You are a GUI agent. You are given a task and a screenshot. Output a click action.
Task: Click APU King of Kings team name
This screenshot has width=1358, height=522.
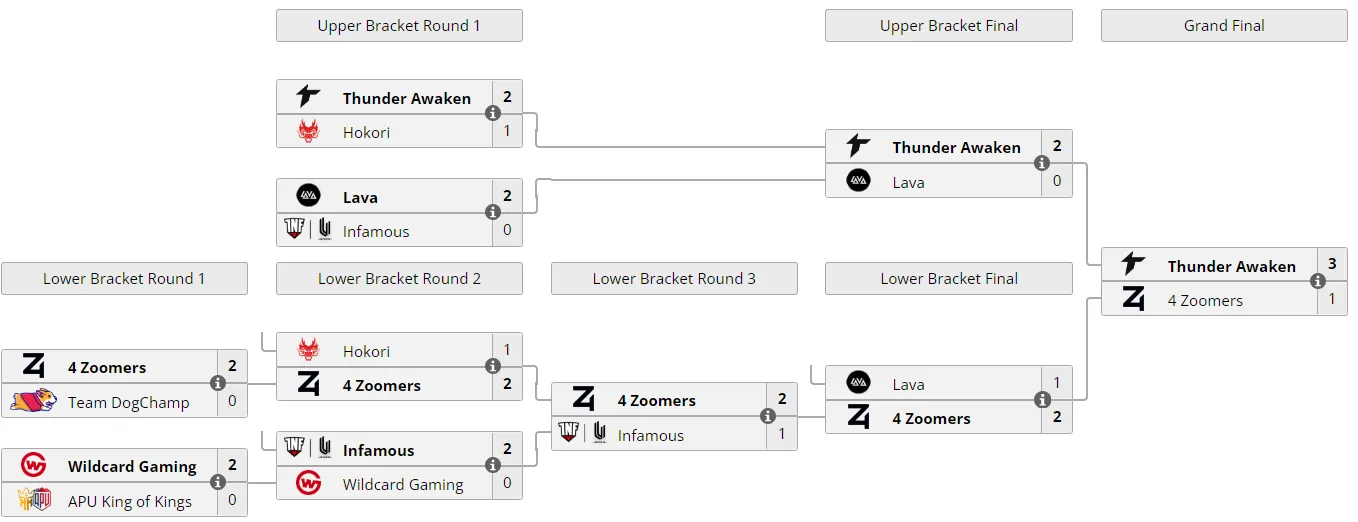coord(130,501)
